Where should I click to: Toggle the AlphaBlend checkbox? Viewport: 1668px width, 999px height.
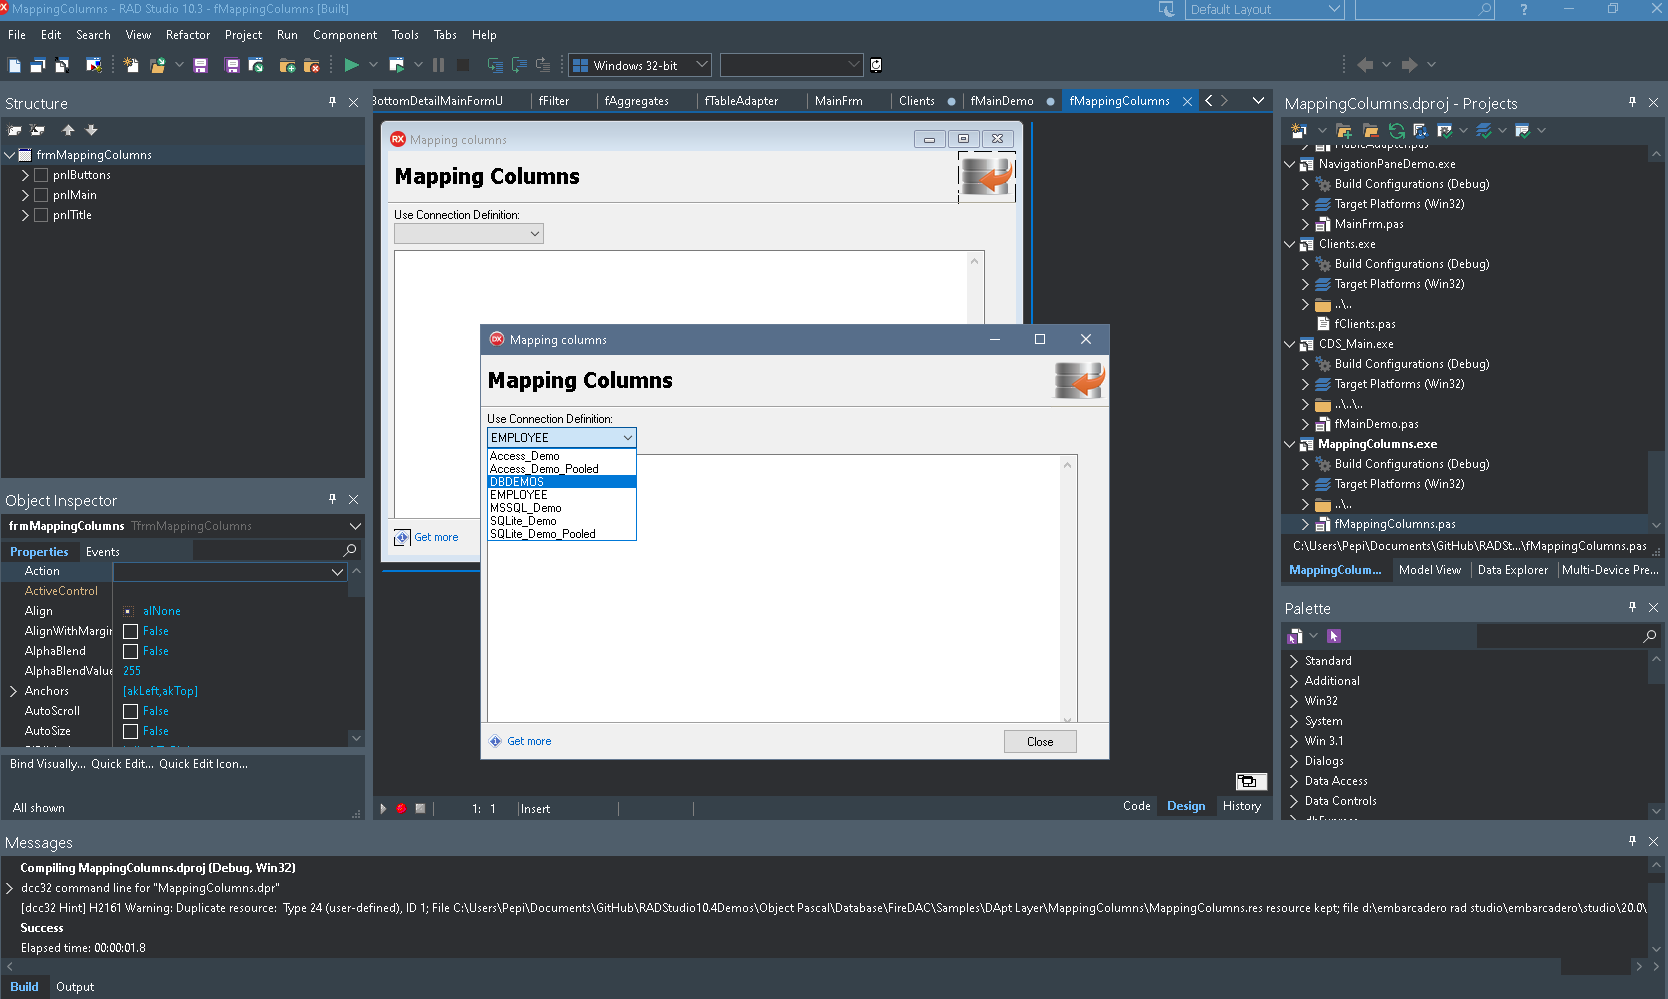click(130, 651)
